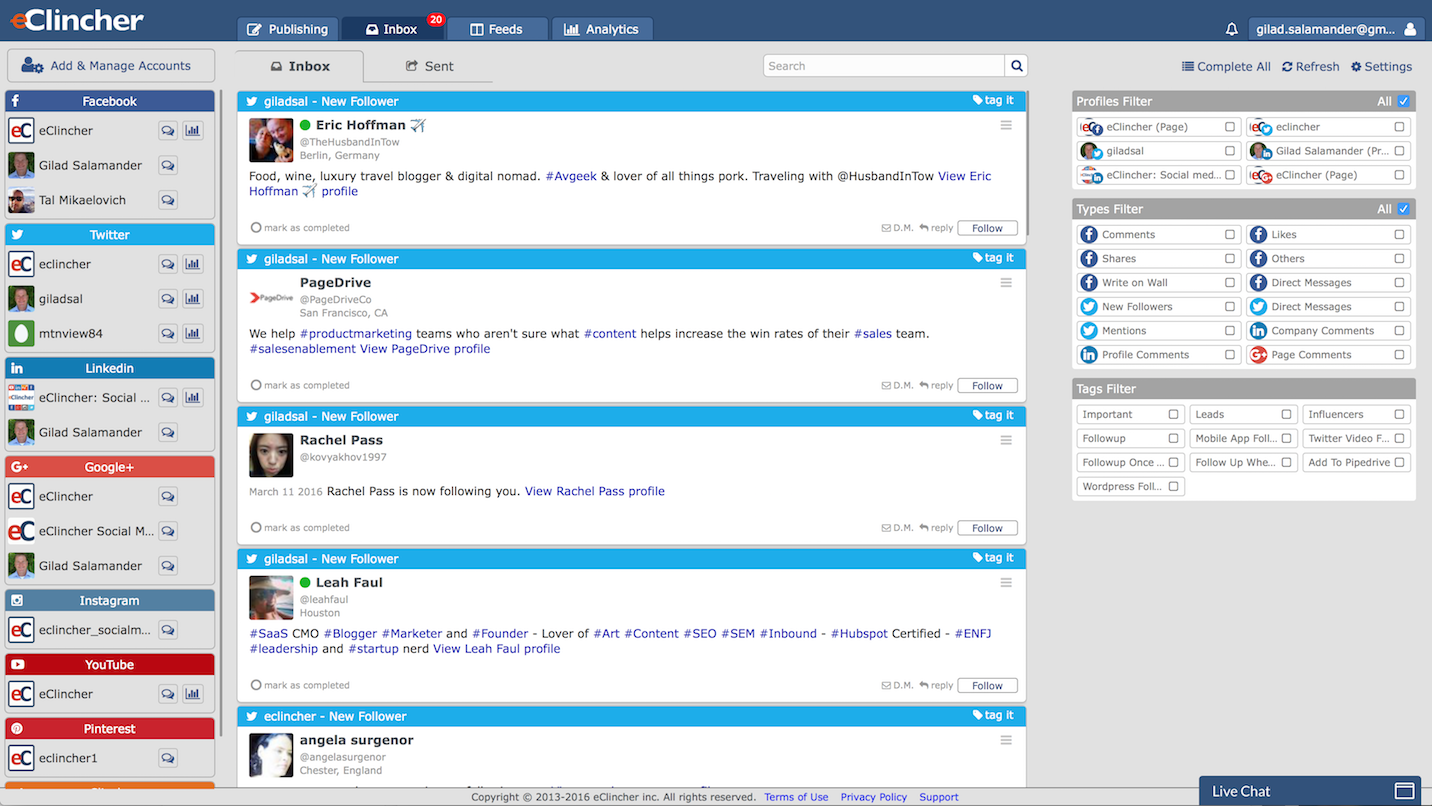Screen dimensions: 1432x806
Task: Click the eClincher logo
Action: point(77,20)
